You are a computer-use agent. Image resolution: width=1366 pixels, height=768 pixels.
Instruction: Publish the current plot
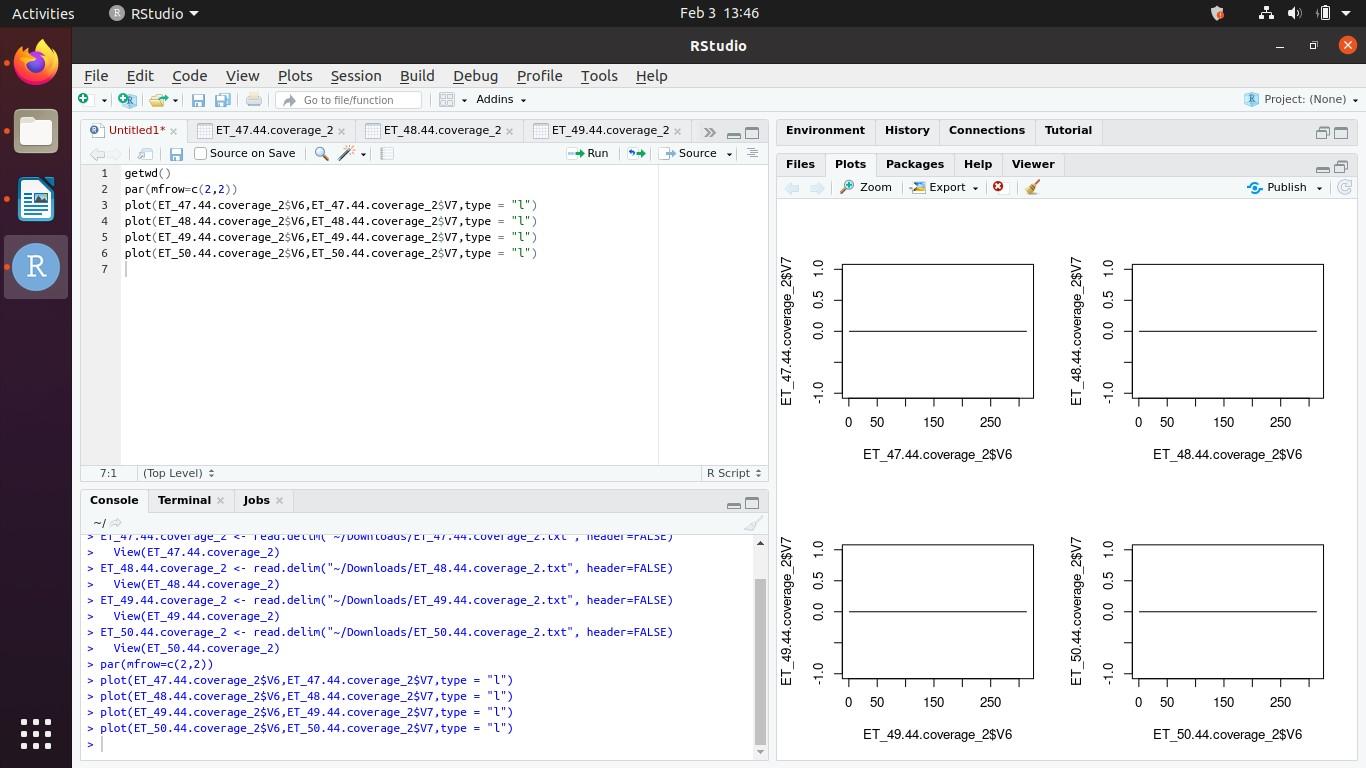1280,187
